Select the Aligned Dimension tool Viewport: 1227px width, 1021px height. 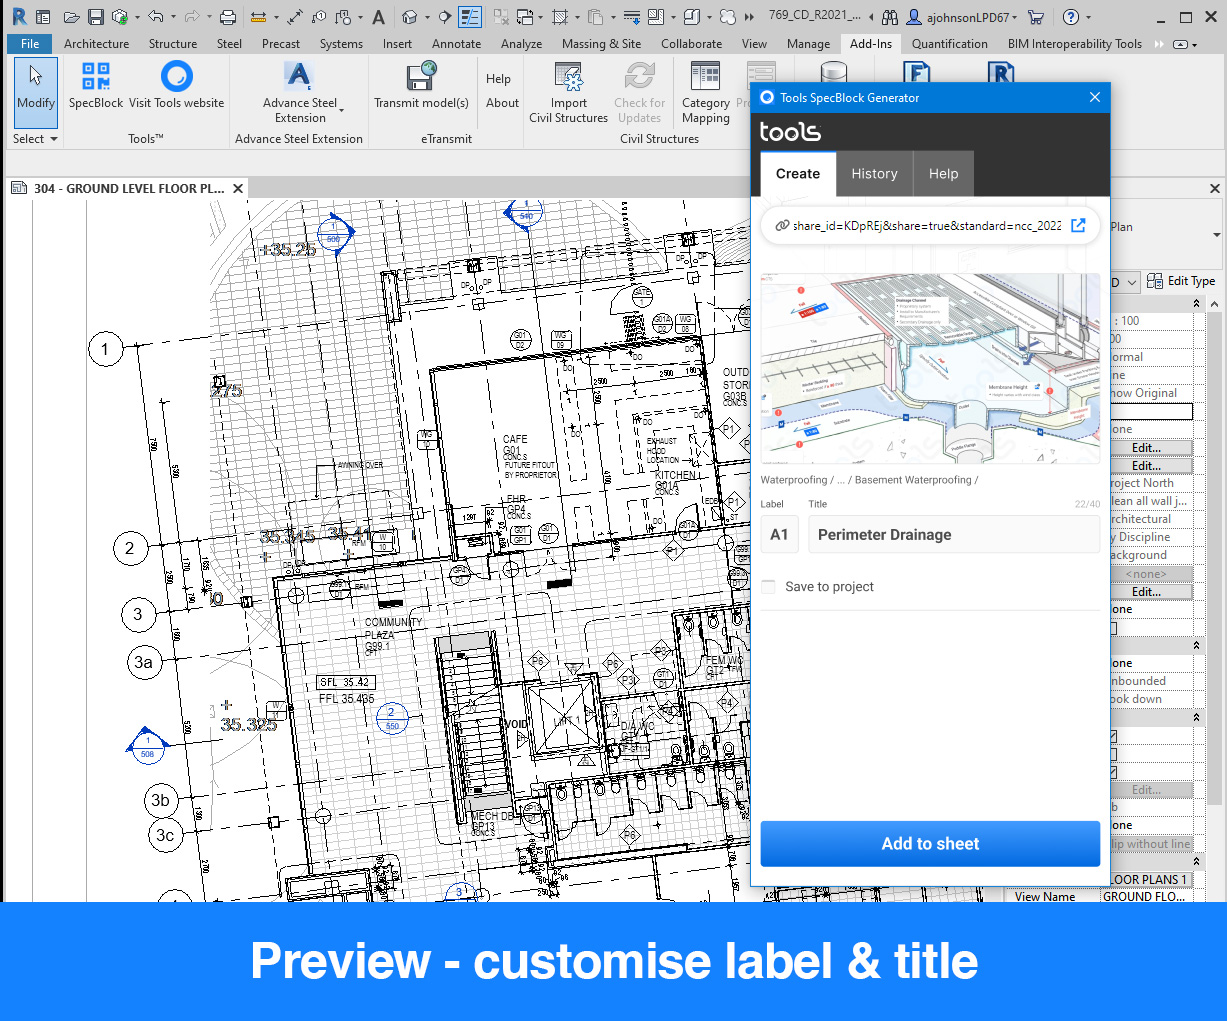pos(295,17)
